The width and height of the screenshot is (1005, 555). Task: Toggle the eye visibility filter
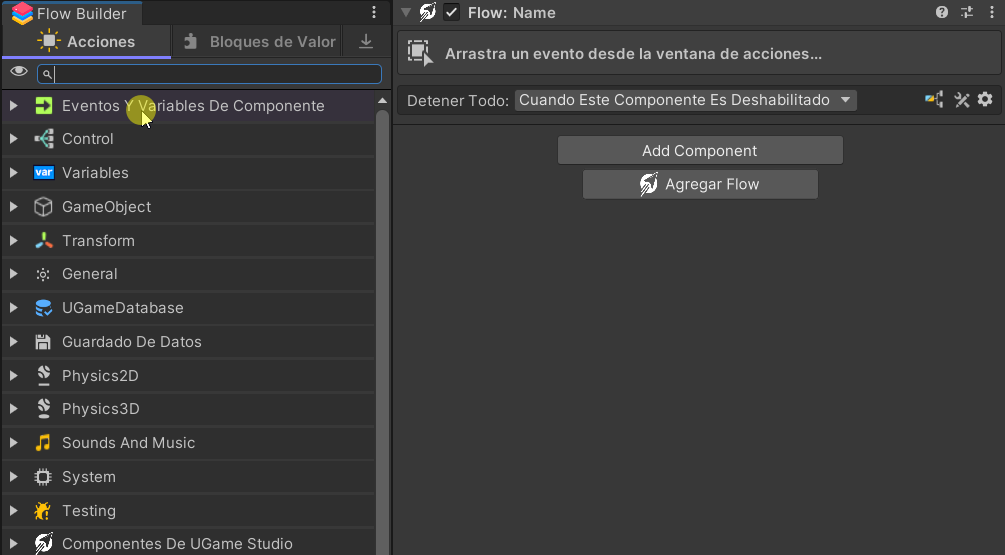click(x=18, y=73)
